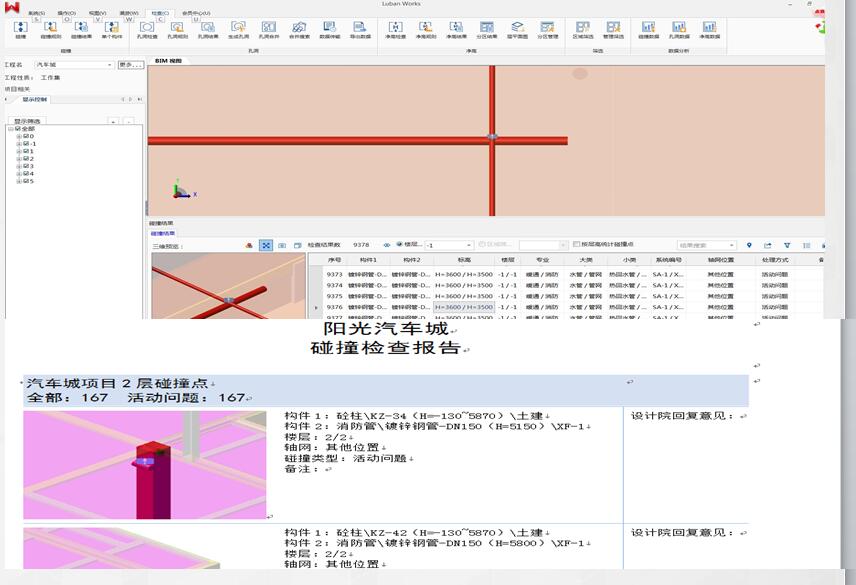
Task: Open the 净高数据 clearance data analysis chart
Action: click(709, 29)
